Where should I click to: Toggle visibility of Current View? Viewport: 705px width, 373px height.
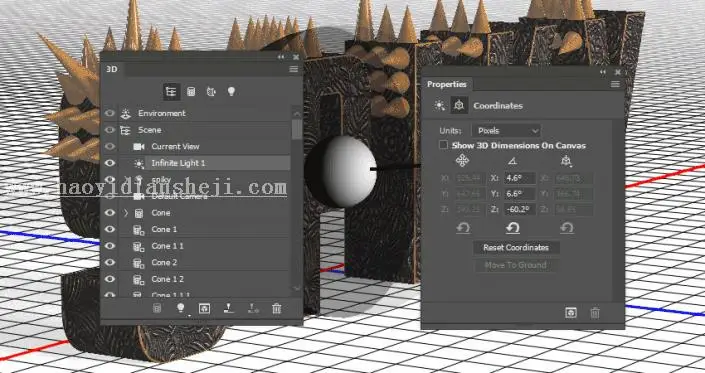pos(110,147)
